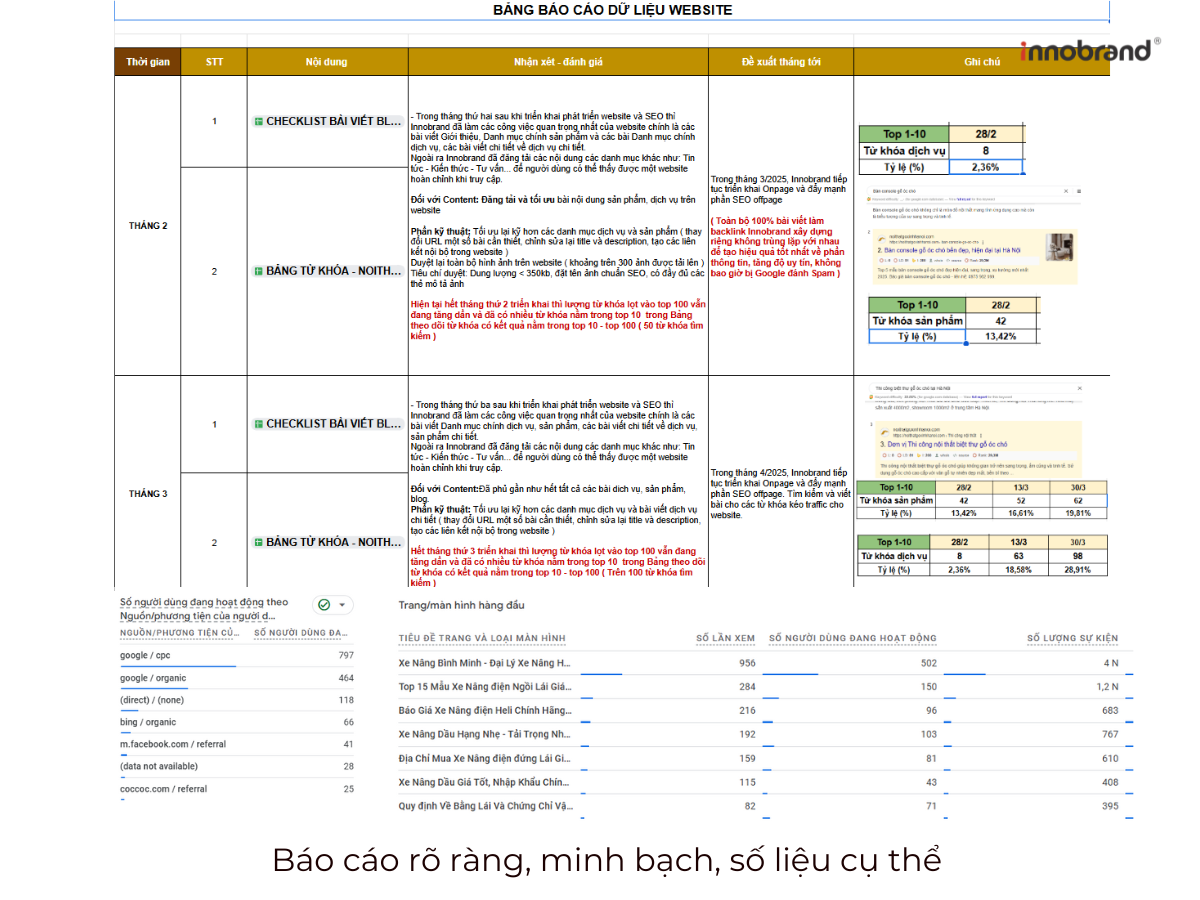Viewport: 1200px width, 900px height.
Task: Sort by 'SỐ LƯỢNG SỰ KIỆN' column header
Action: coord(1073,638)
